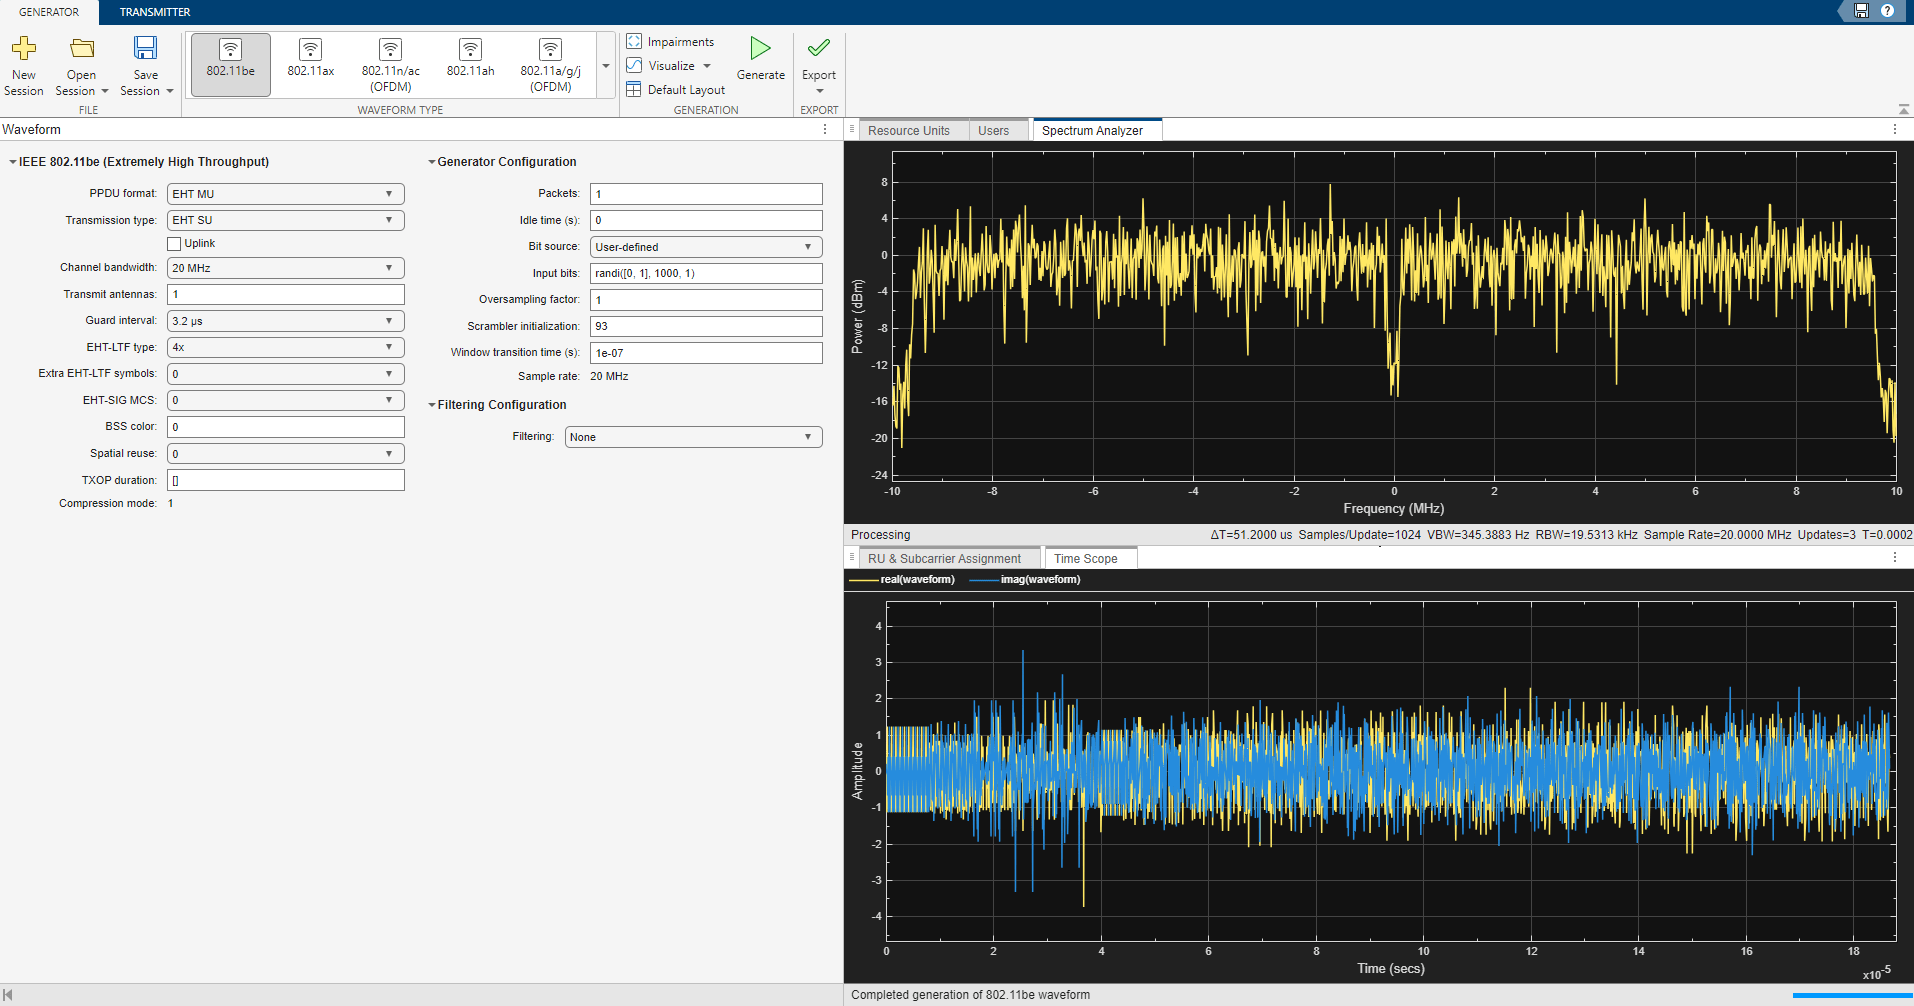Enable the Uplink checkbox

pyautogui.click(x=174, y=244)
